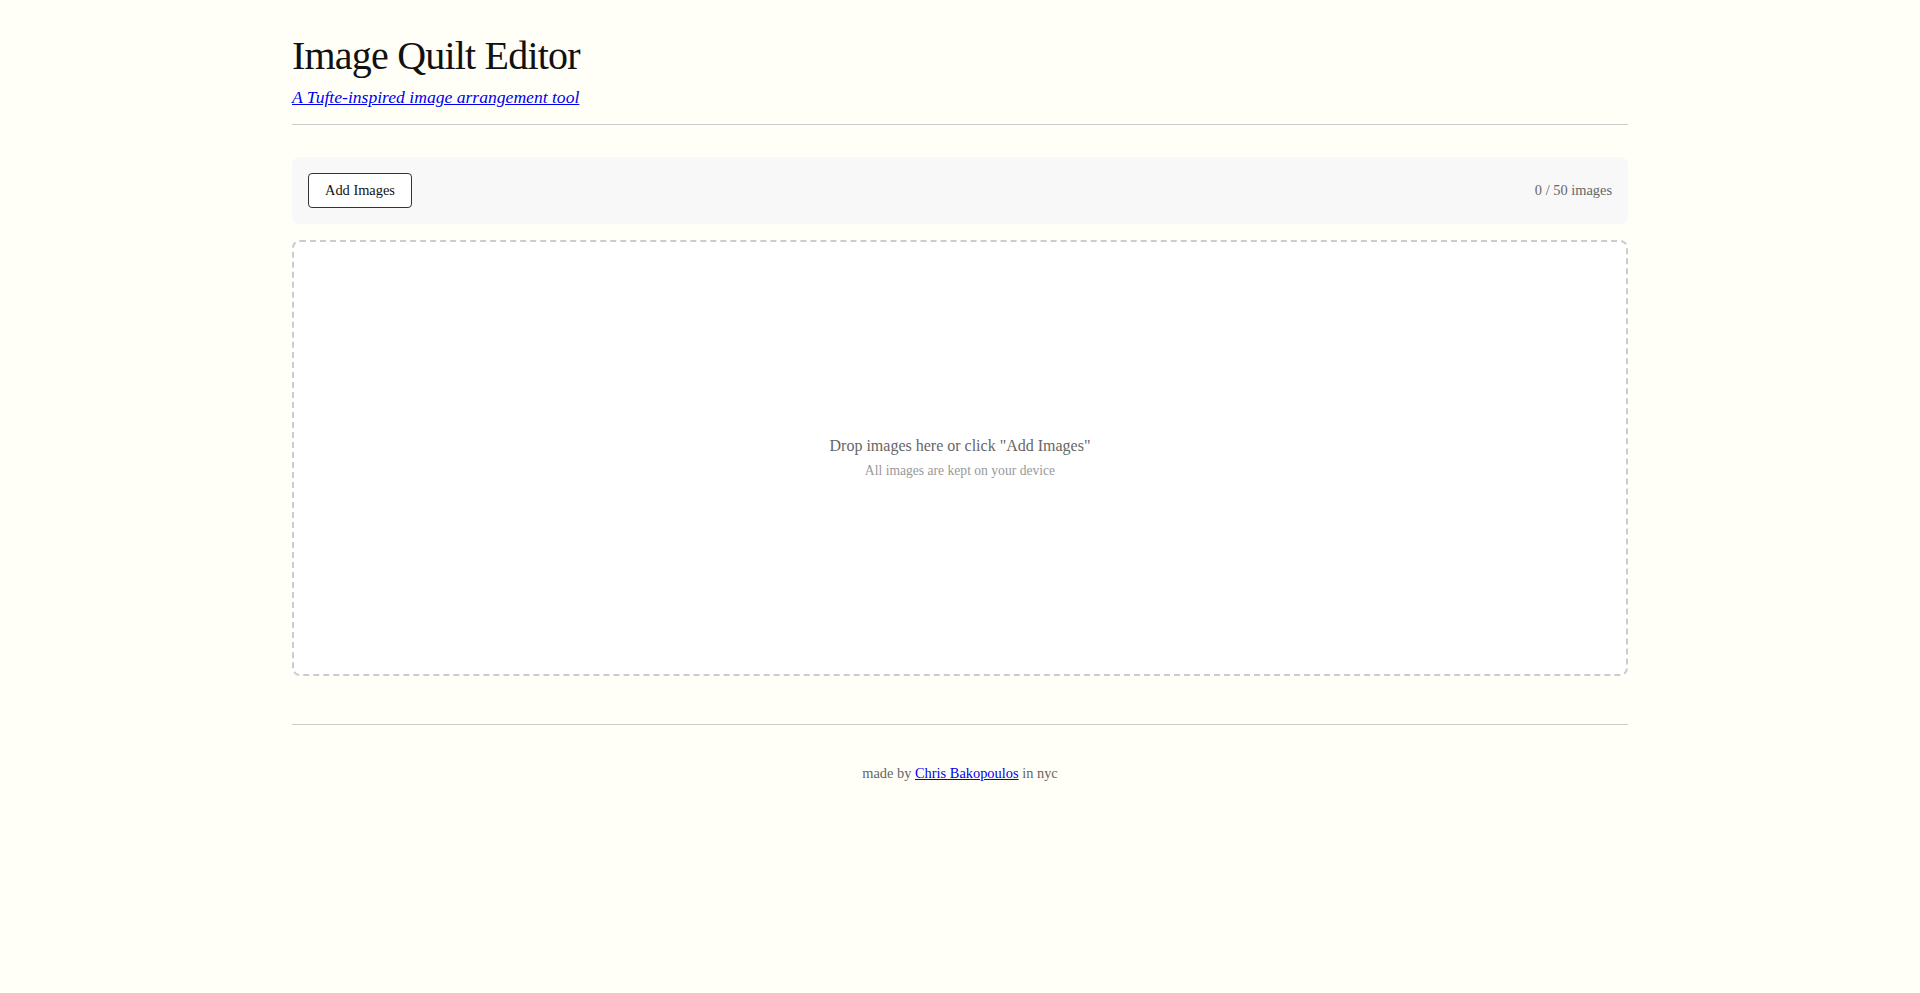Visit the Chris Bakopoulos link
The height and width of the screenshot is (993, 1920).
(x=966, y=773)
